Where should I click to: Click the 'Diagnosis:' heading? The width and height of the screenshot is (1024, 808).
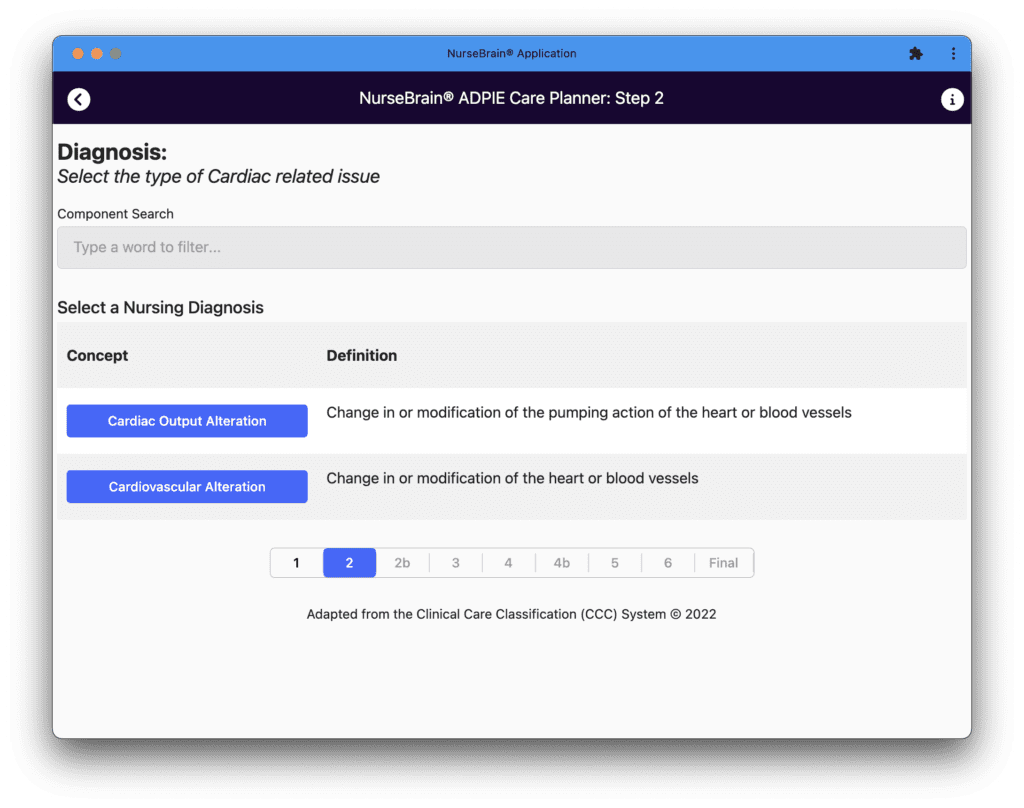click(x=112, y=152)
